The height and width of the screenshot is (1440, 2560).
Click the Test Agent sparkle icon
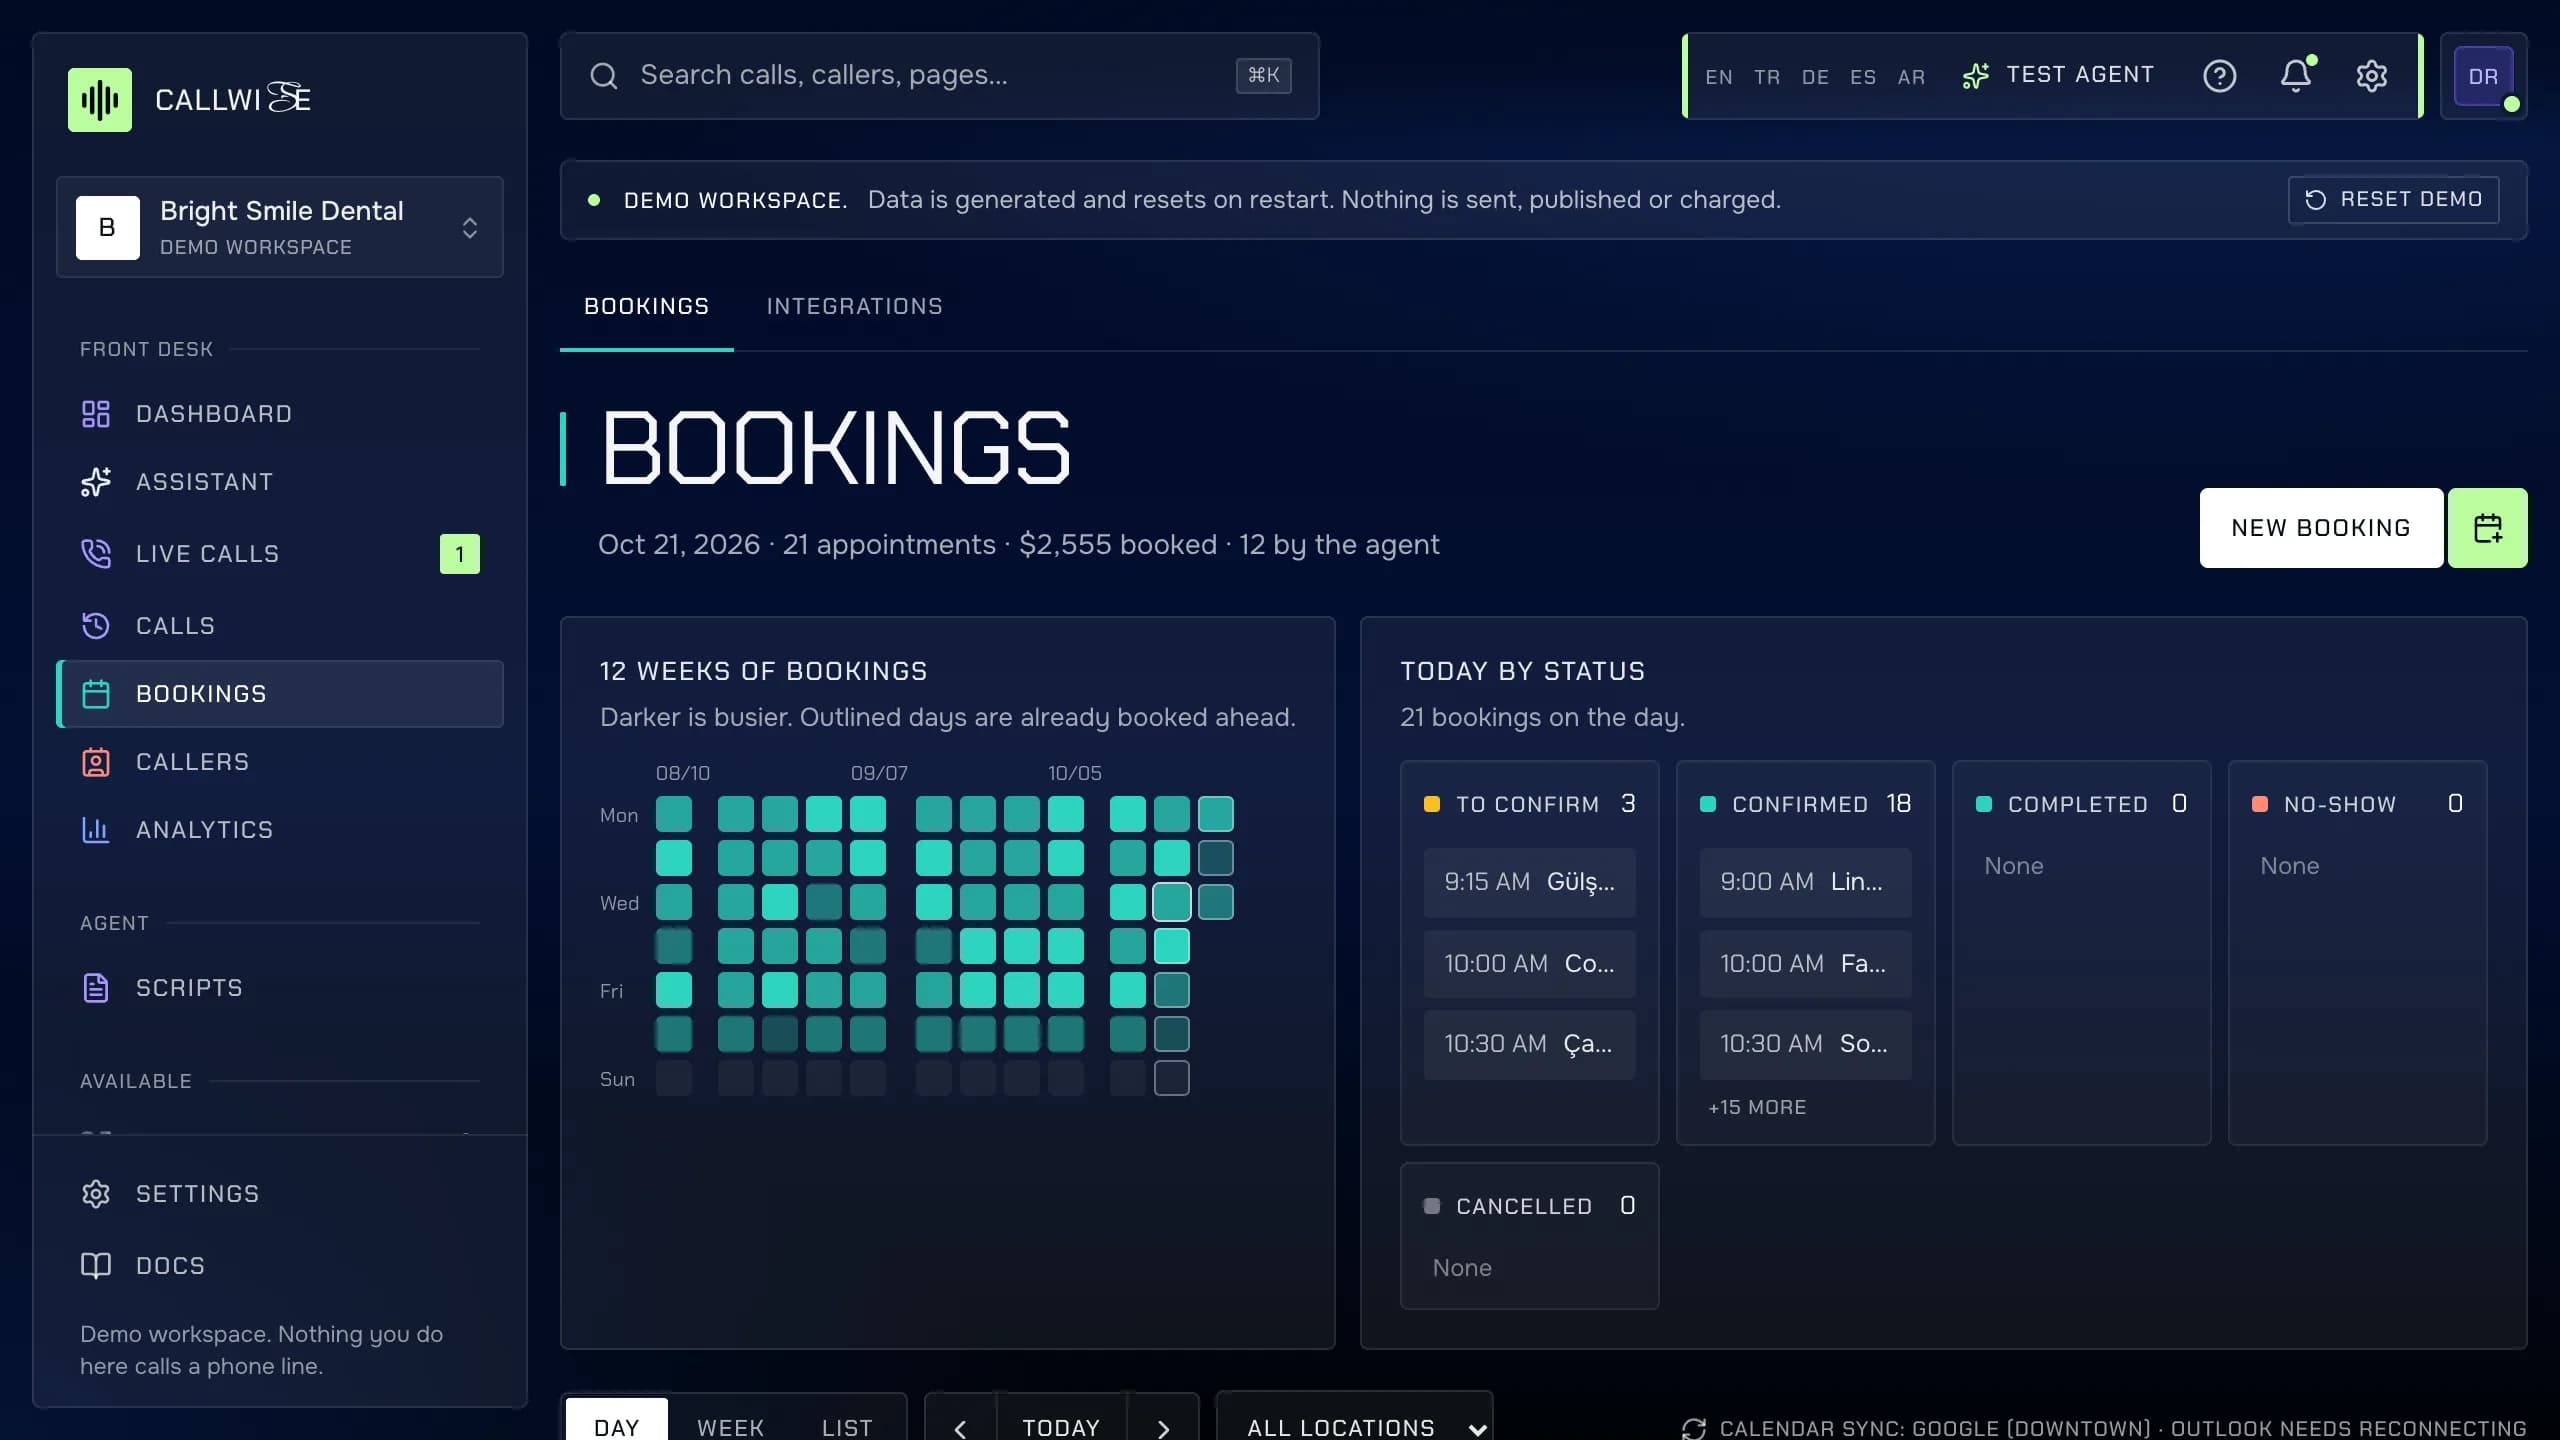tap(1976, 76)
